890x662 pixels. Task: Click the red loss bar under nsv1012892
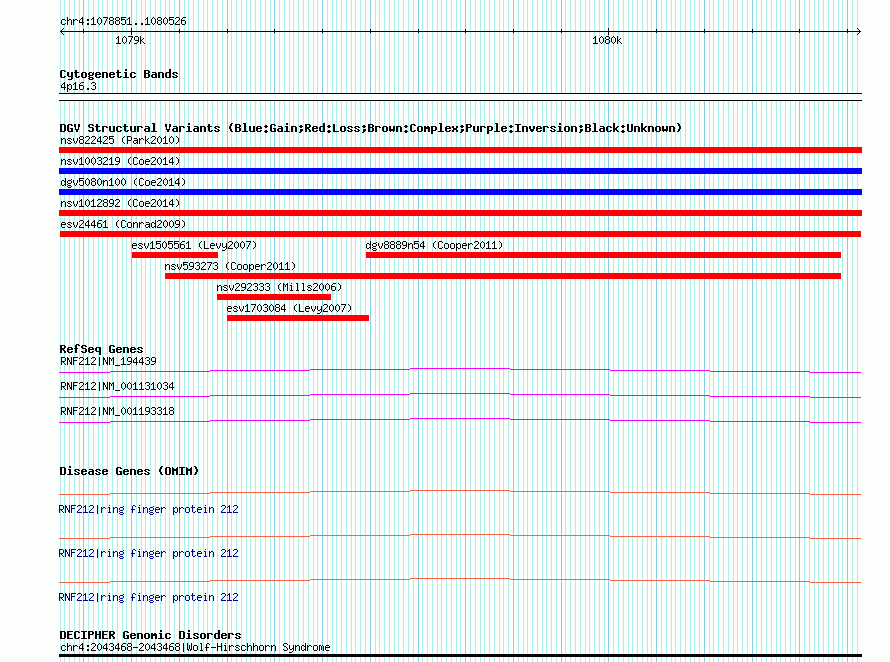(x=460, y=213)
